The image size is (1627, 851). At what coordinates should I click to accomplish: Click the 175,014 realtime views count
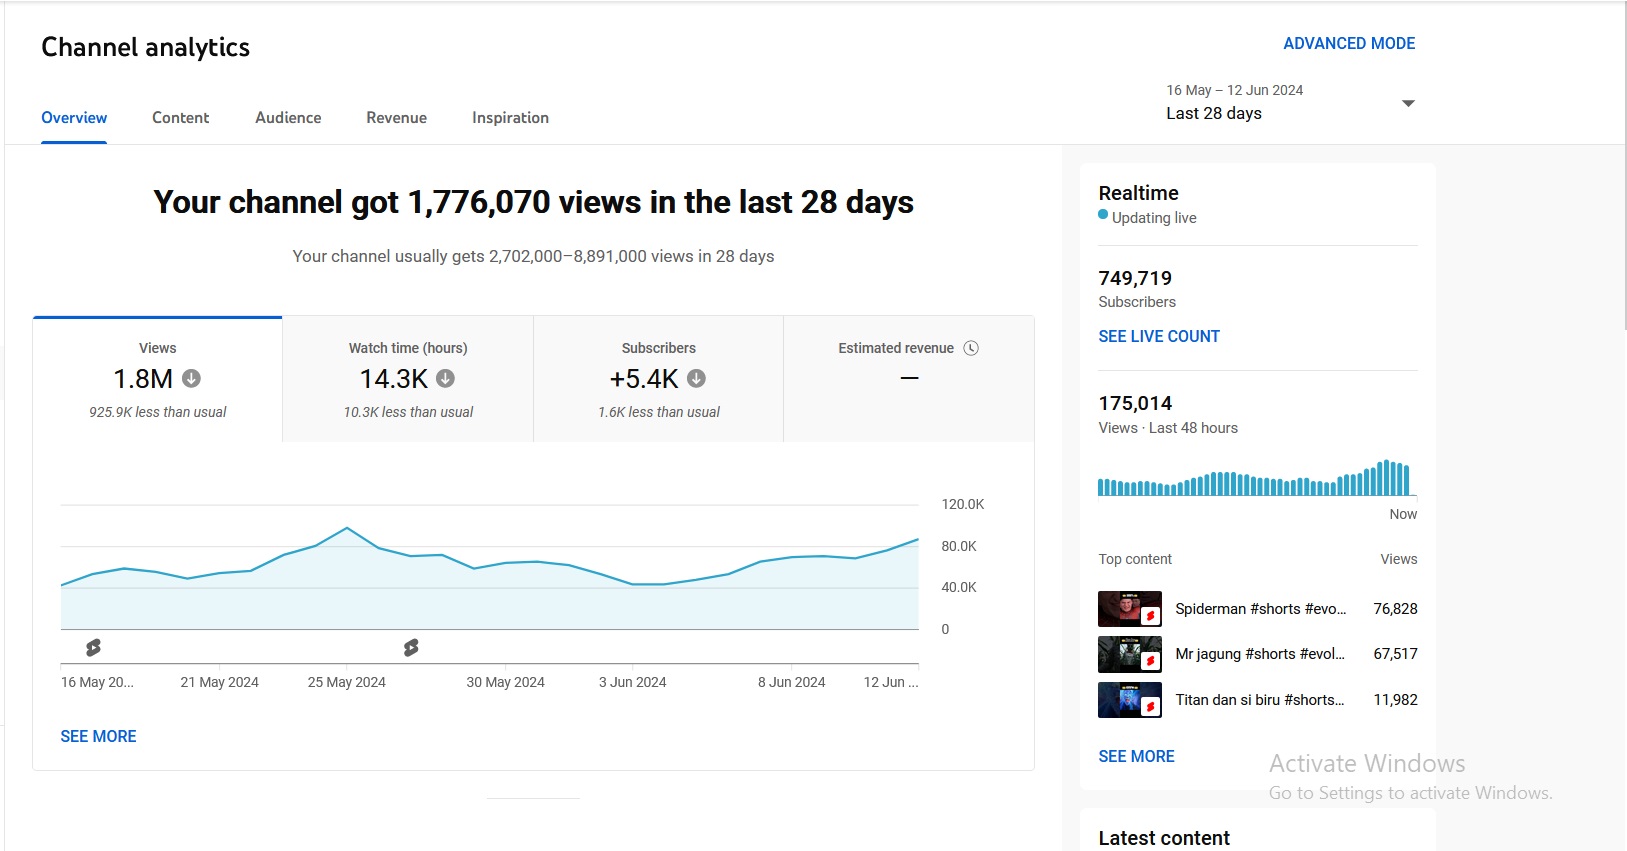pos(1135,403)
